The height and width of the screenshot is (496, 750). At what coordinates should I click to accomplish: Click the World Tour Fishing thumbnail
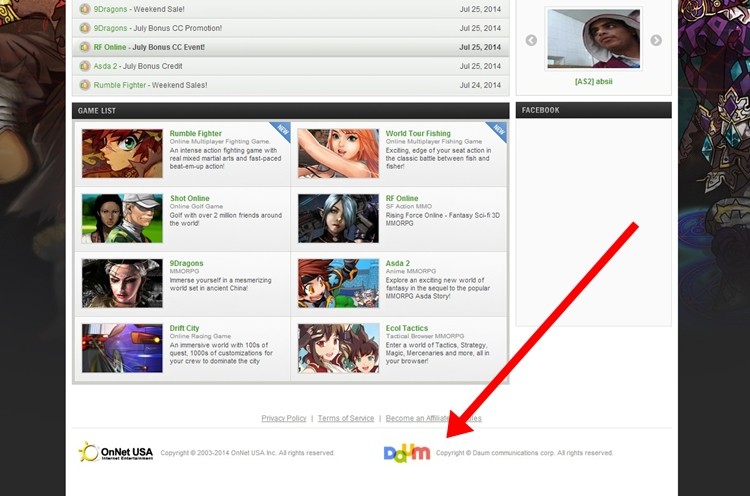338,154
